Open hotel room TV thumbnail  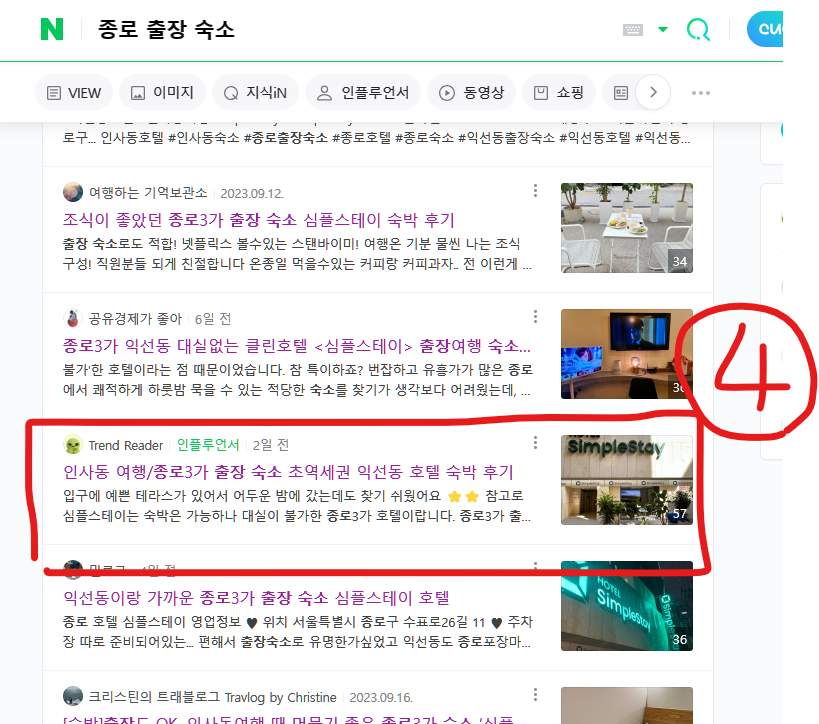point(627,354)
